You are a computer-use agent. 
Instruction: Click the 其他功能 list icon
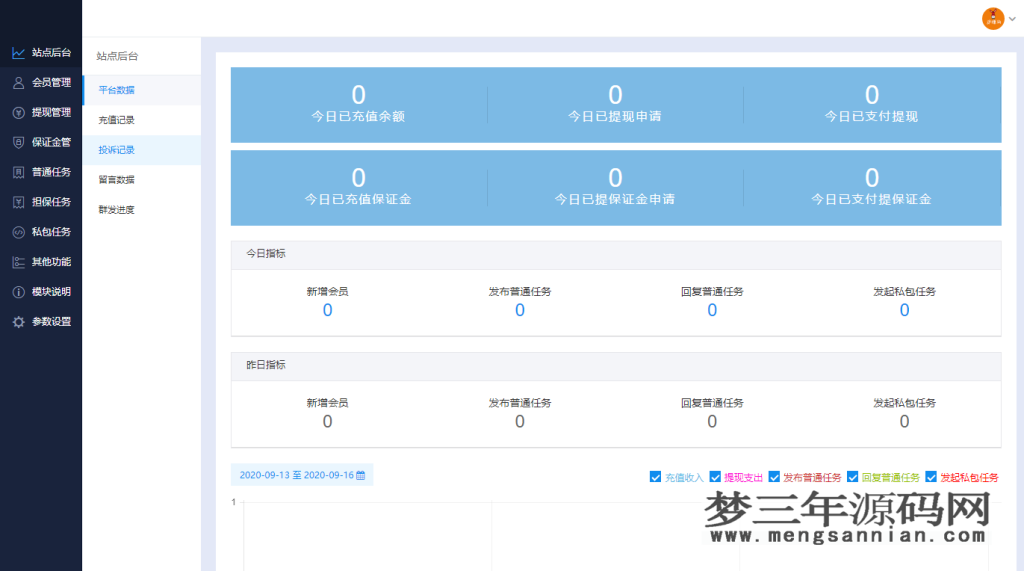(18, 262)
